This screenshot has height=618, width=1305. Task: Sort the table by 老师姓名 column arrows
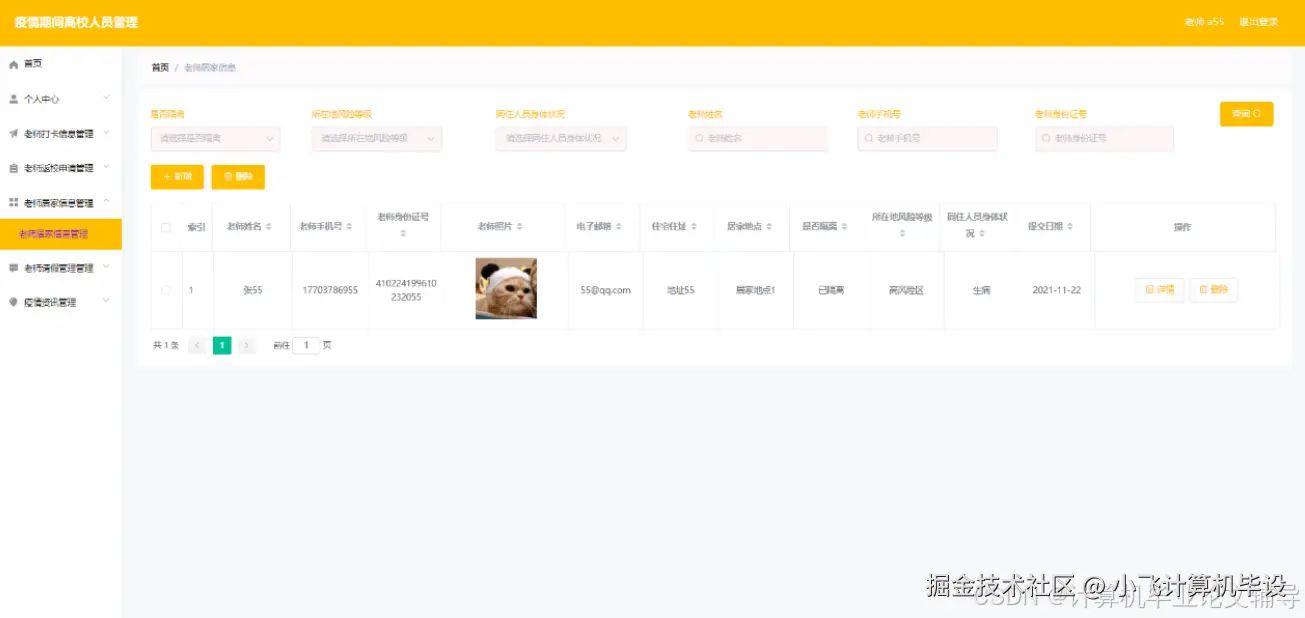268,227
